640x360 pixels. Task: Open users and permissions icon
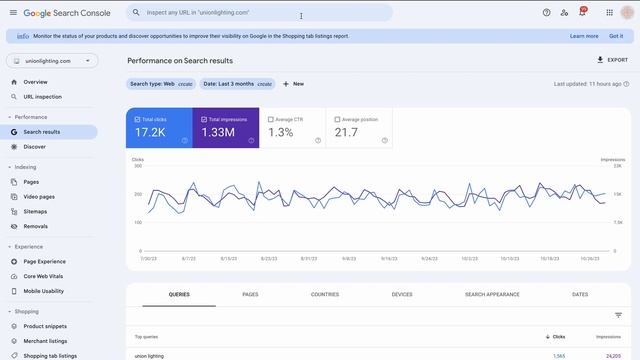click(564, 13)
